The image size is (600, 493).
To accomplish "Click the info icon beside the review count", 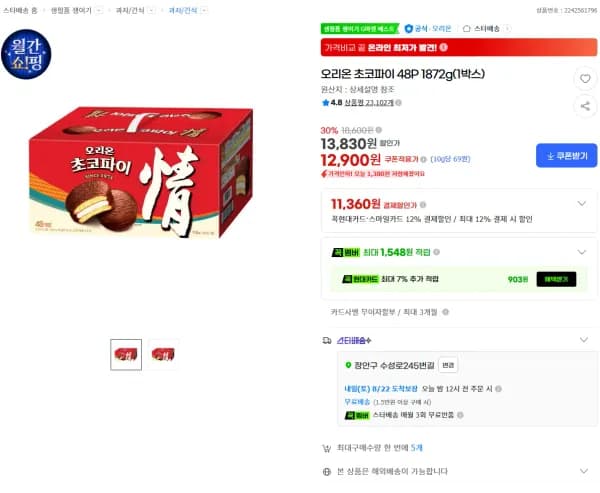I will click(x=398, y=103).
